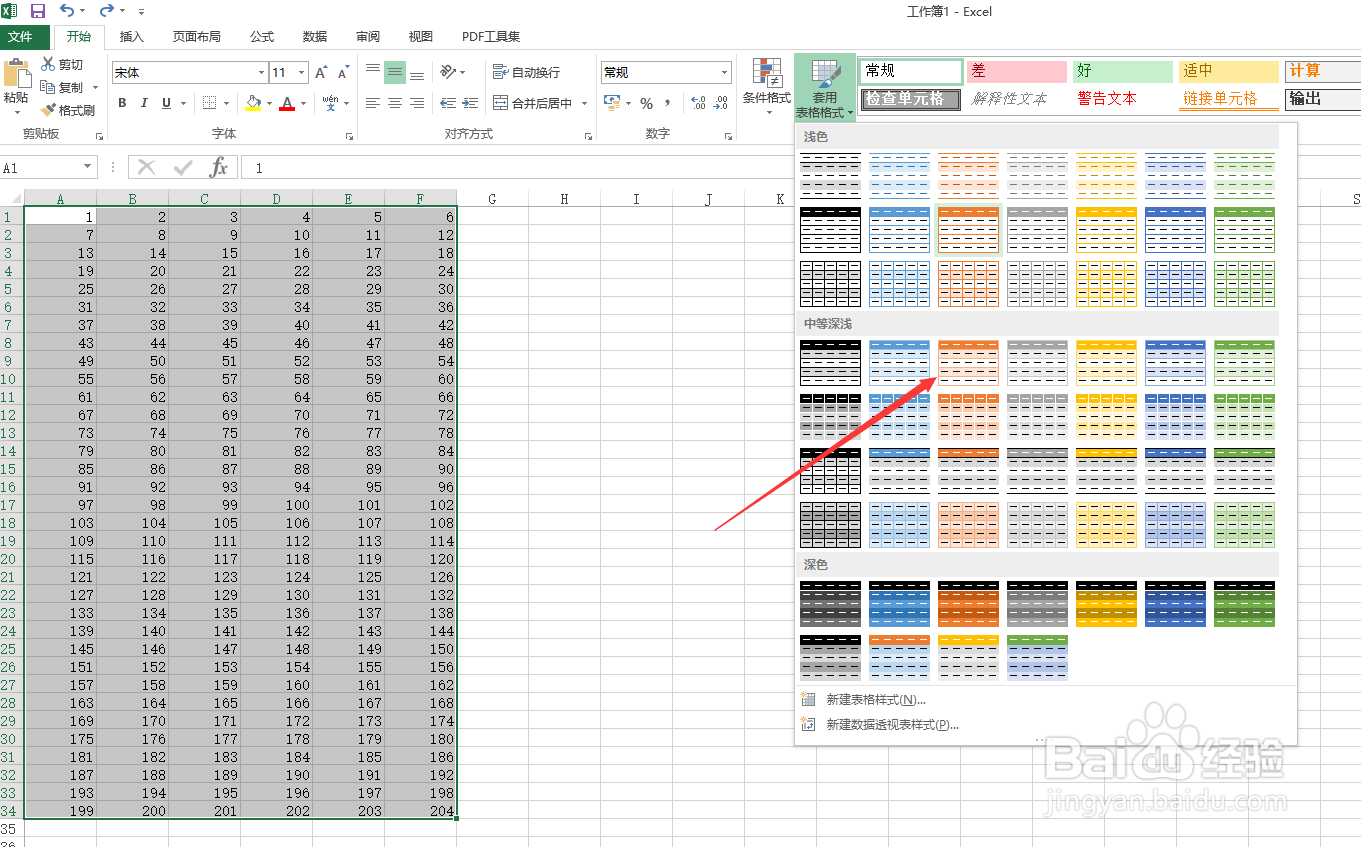Apply the 适中 (Neutral) cell style

coord(1229,71)
